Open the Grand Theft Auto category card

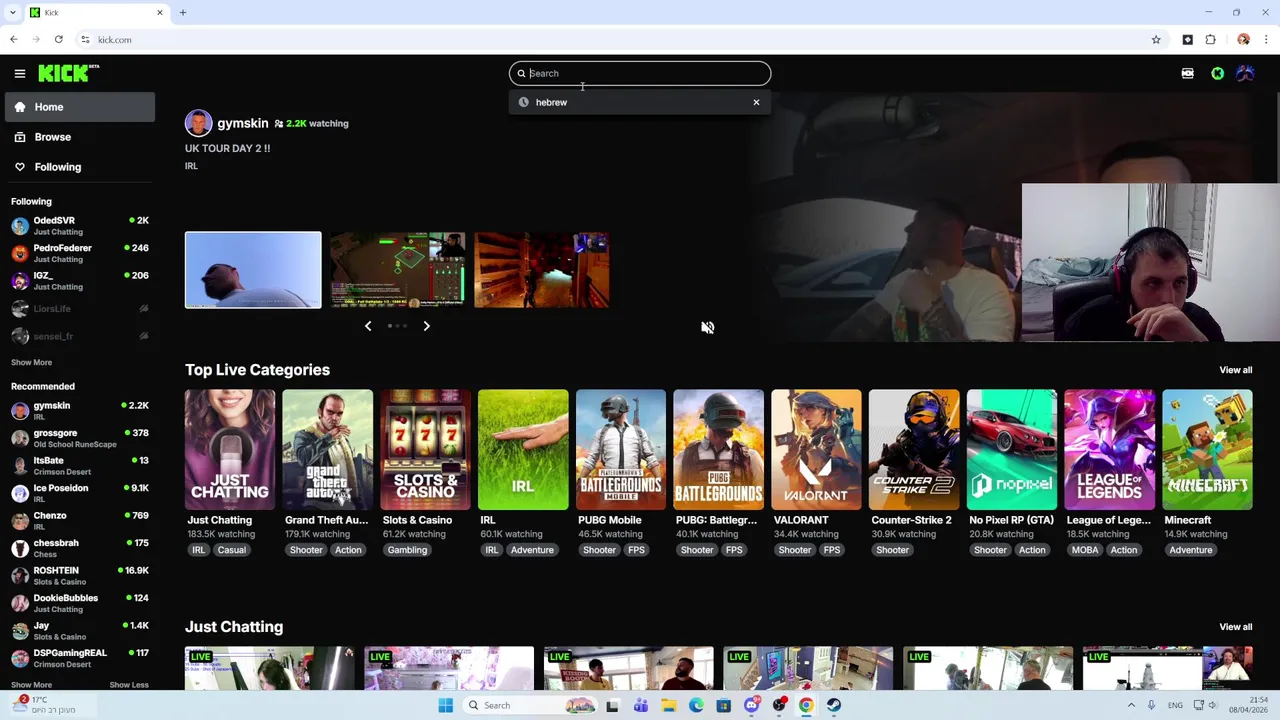coord(327,450)
